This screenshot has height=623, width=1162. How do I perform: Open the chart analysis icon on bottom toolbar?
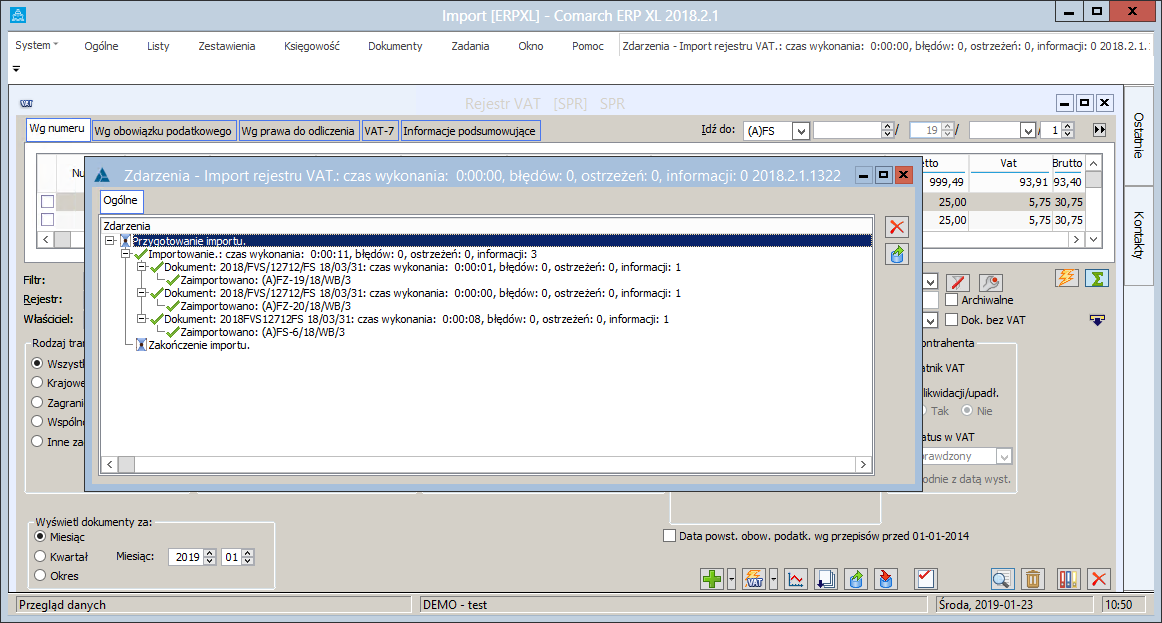point(795,578)
